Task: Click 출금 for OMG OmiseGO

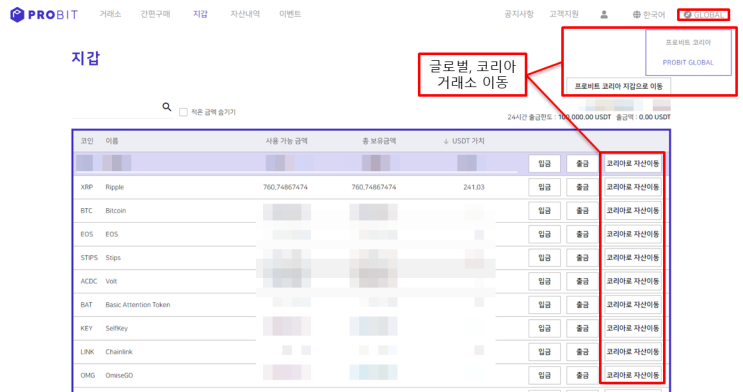Action: coord(582,375)
